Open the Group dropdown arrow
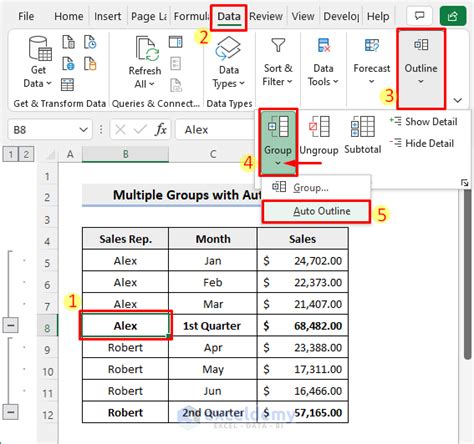 click(x=278, y=163)
